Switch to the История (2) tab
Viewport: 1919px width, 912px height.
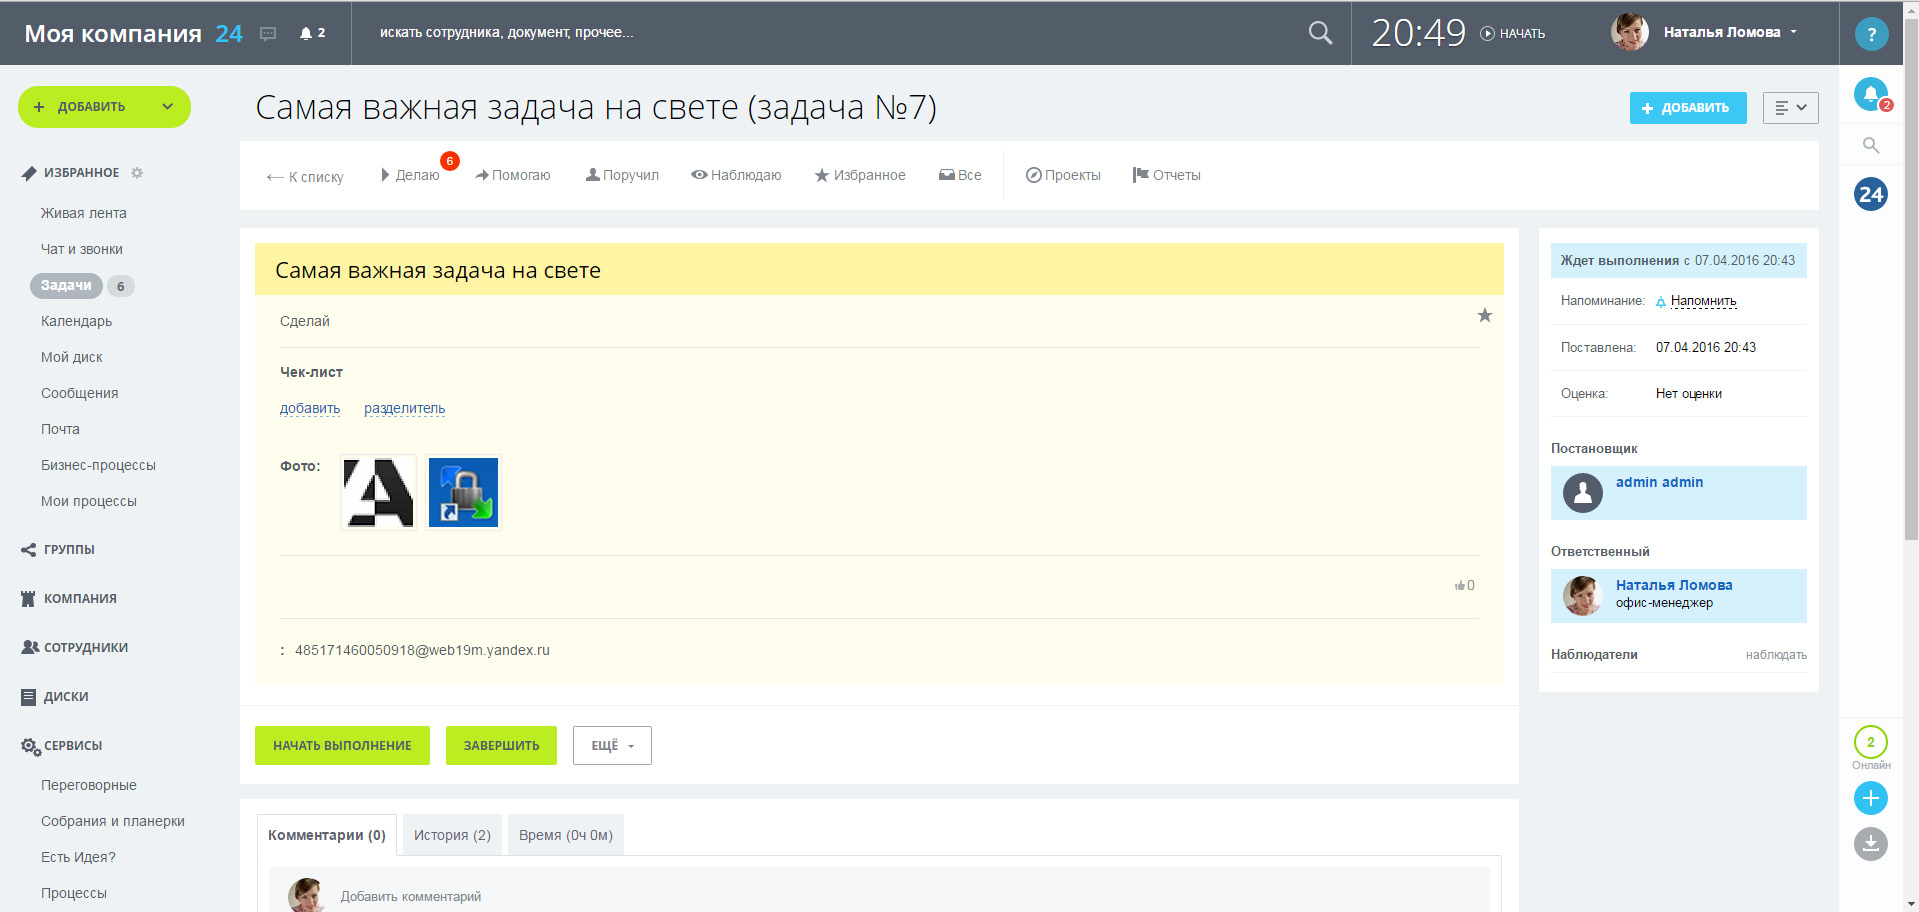pos(452,835)
